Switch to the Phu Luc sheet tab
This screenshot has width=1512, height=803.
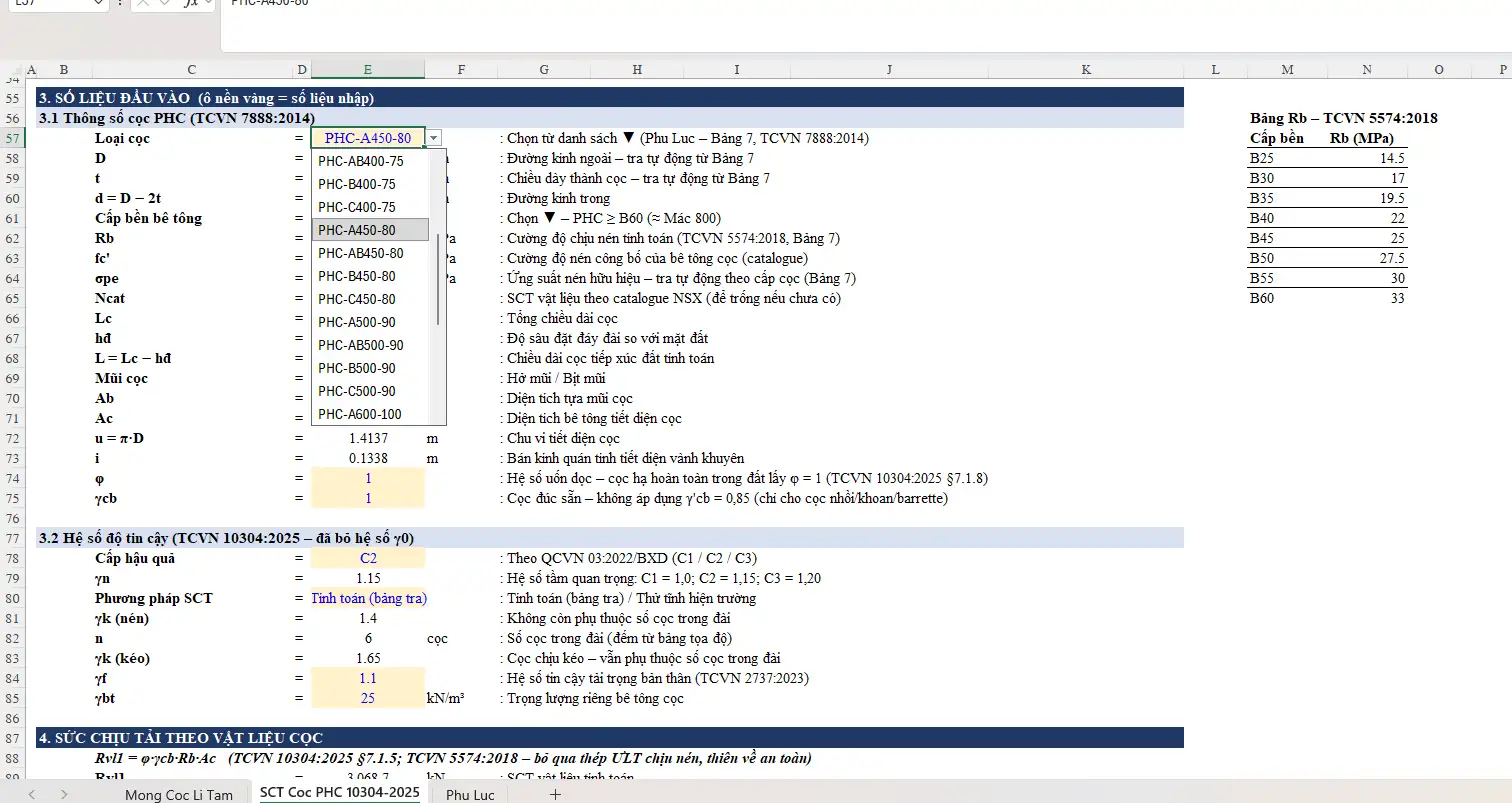coord(470,795)
